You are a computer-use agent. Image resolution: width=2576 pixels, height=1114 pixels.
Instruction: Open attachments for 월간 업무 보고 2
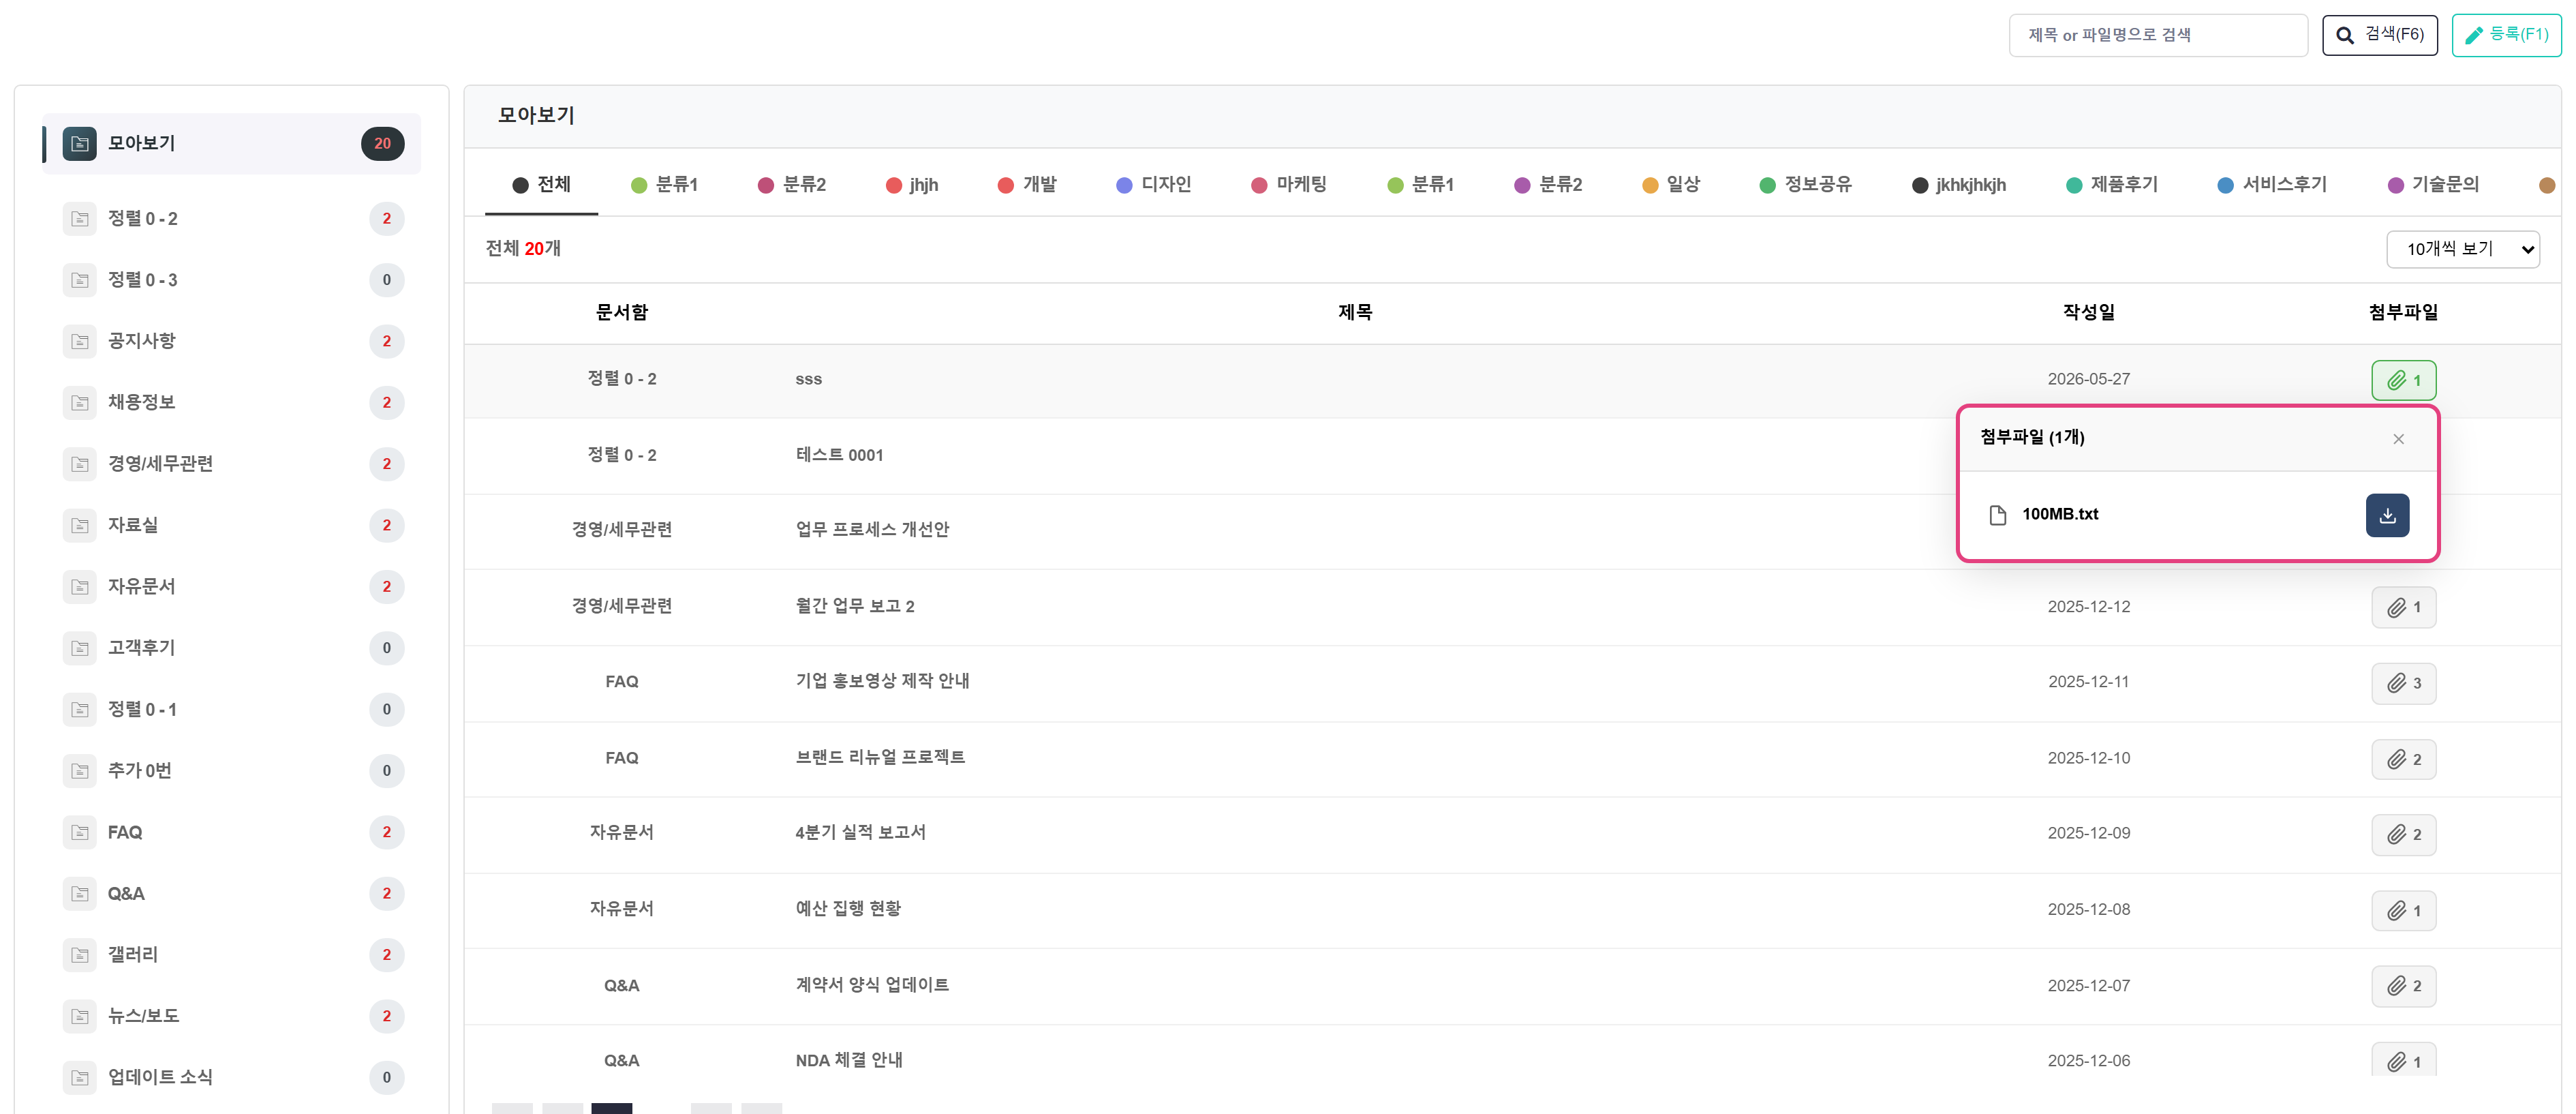tap(2403, 607)
